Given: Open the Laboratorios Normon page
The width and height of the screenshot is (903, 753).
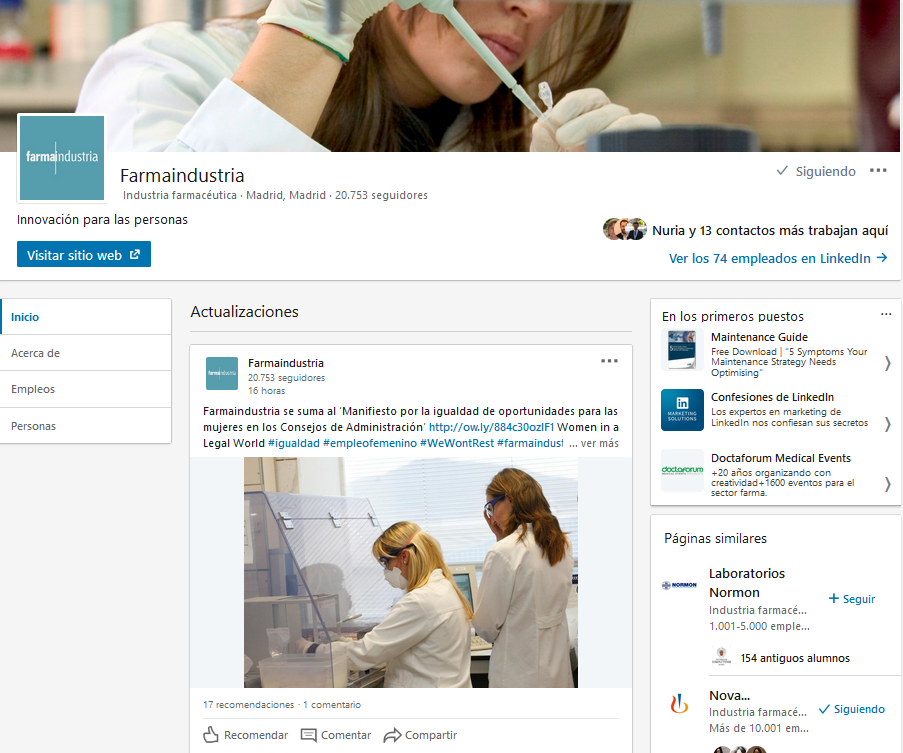Looking at the screenshot, I should 746,583.
